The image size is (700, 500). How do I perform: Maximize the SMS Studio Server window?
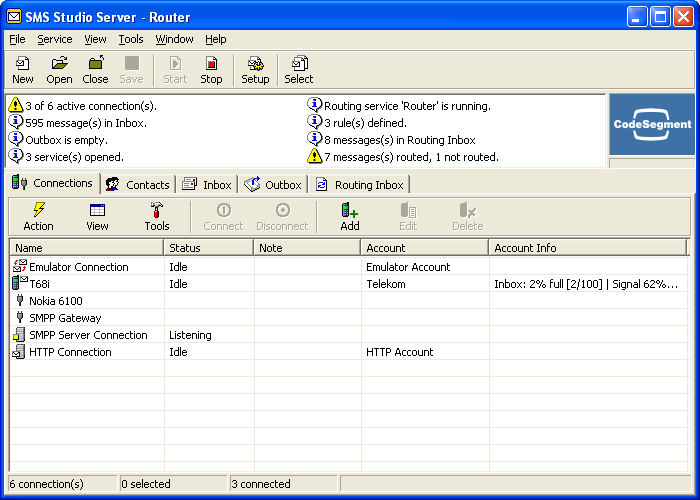click(660, 17)
